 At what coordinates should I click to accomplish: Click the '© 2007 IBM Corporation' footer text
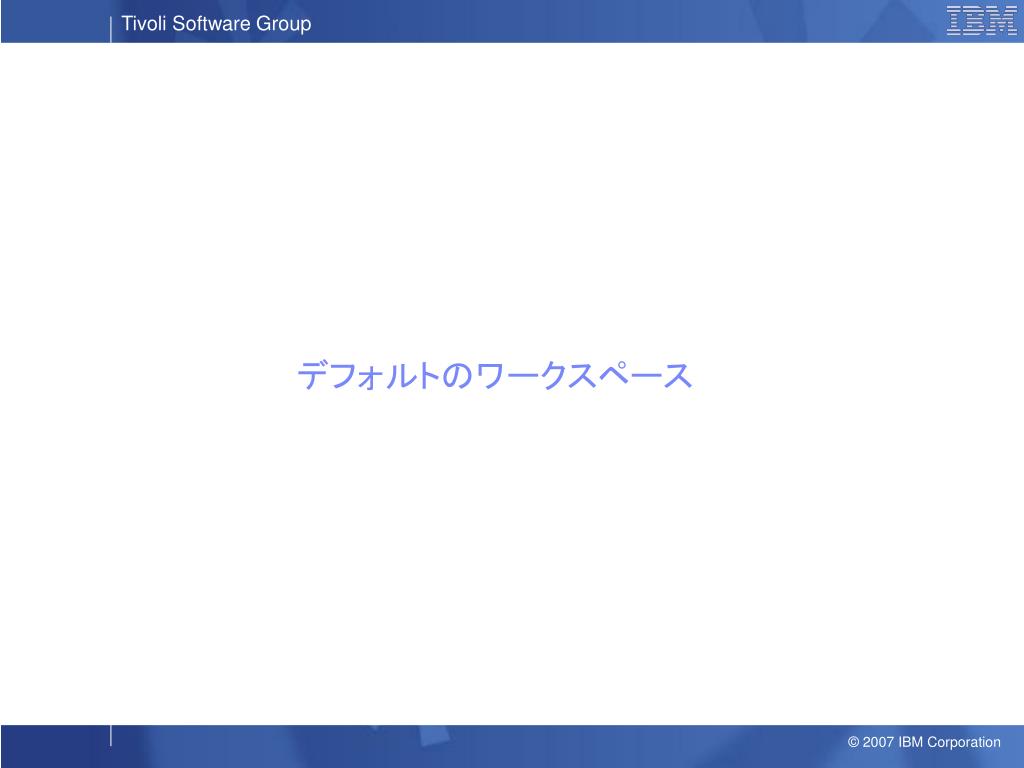point(923,742)
